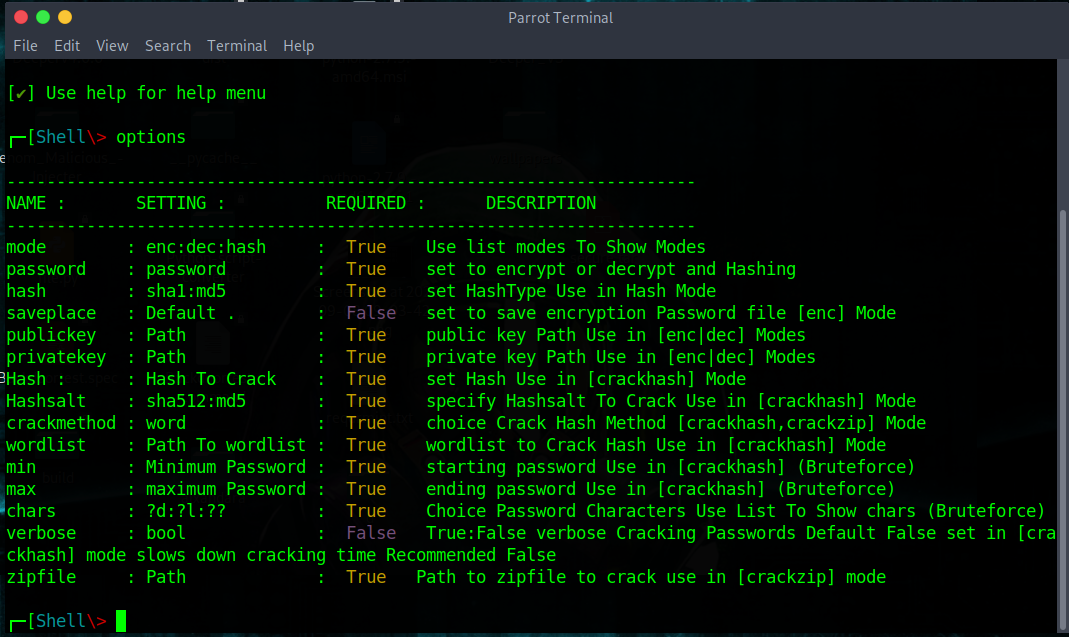Screen dimensions: 1069x637
Task: Click the 'mode' option name
Action: [26, 247]
